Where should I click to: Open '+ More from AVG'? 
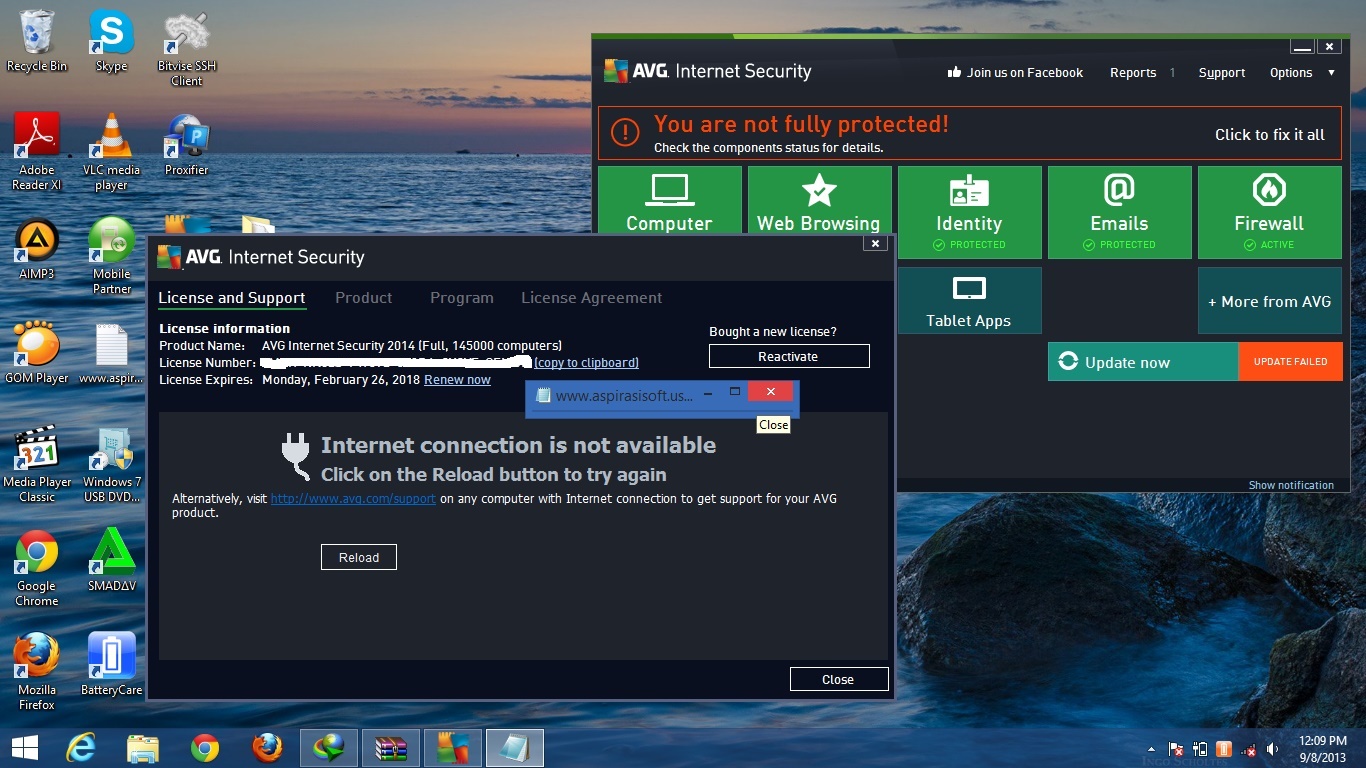pos(1270,300)
